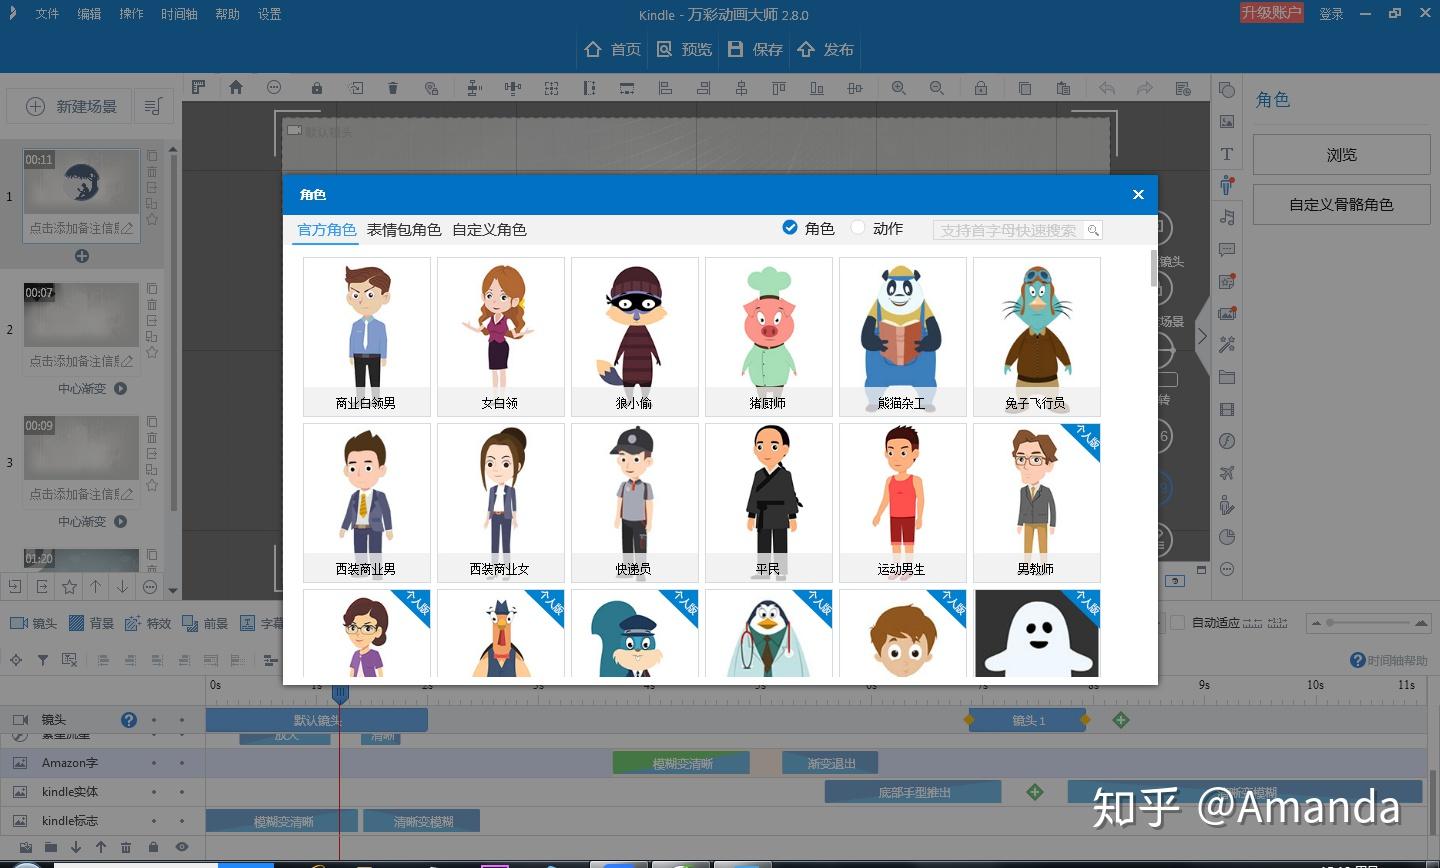Click the home icon in canvas toolbar

(236, 88)
